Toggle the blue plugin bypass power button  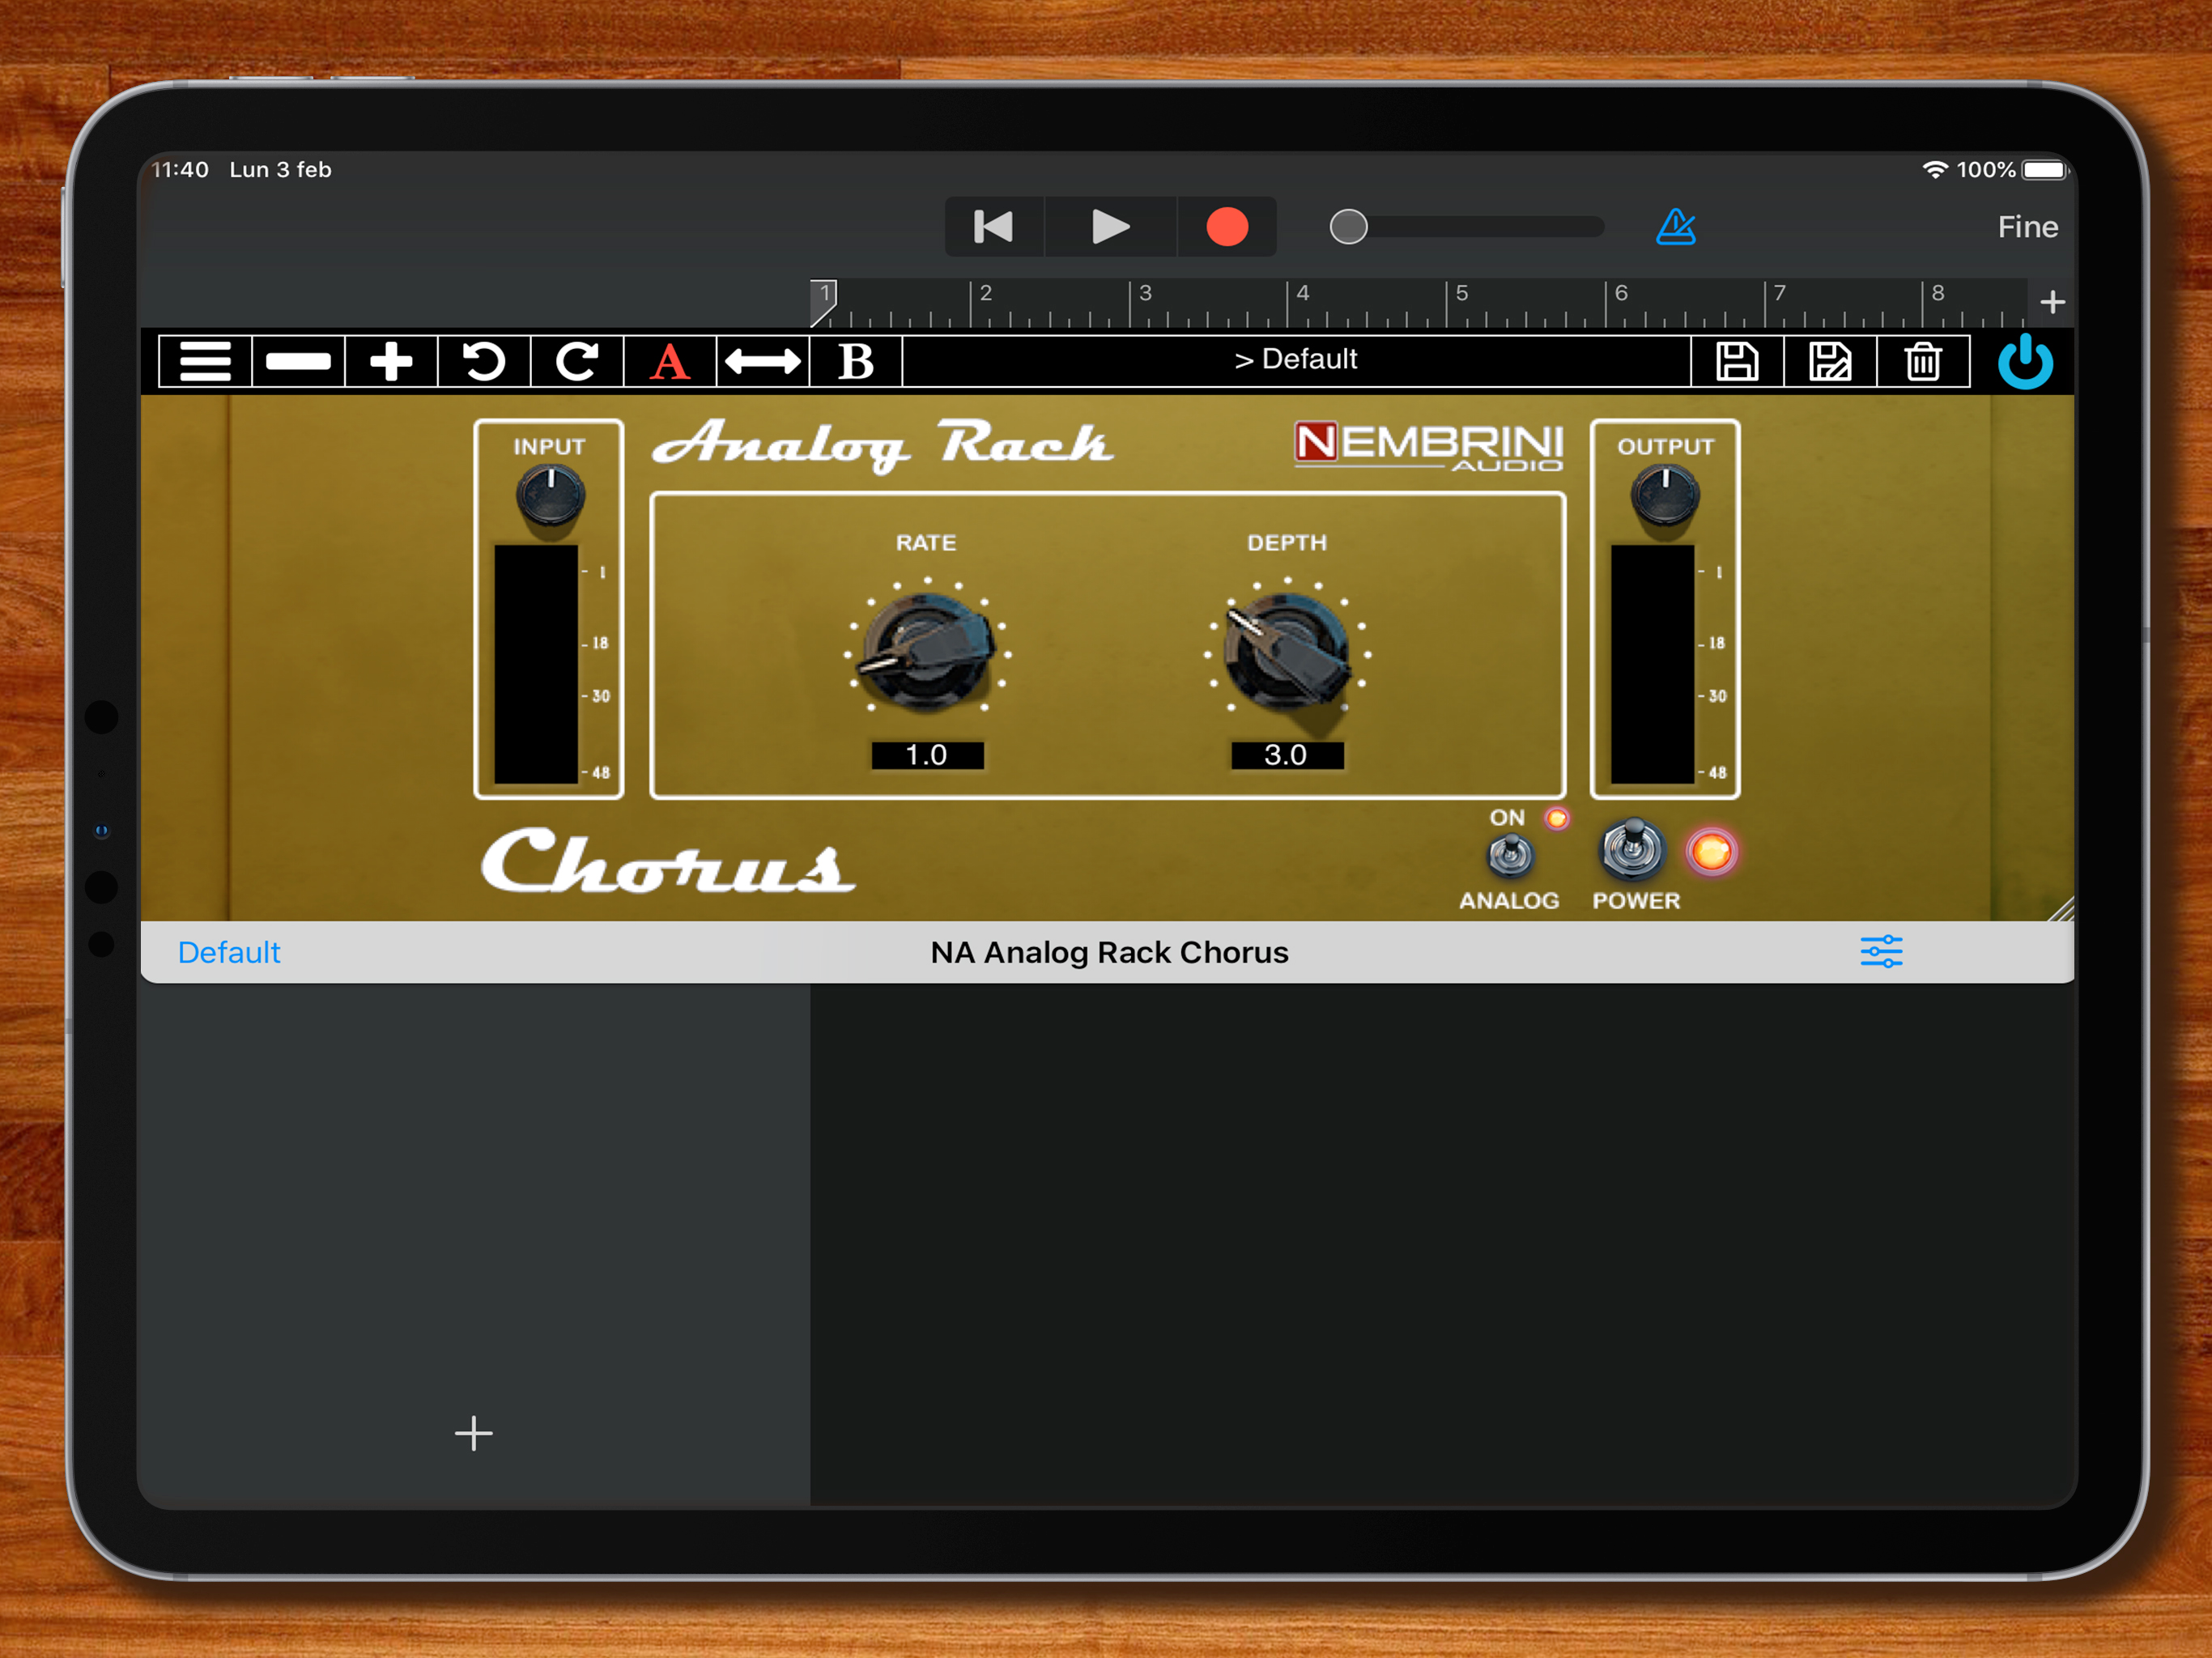point(2025,361)
